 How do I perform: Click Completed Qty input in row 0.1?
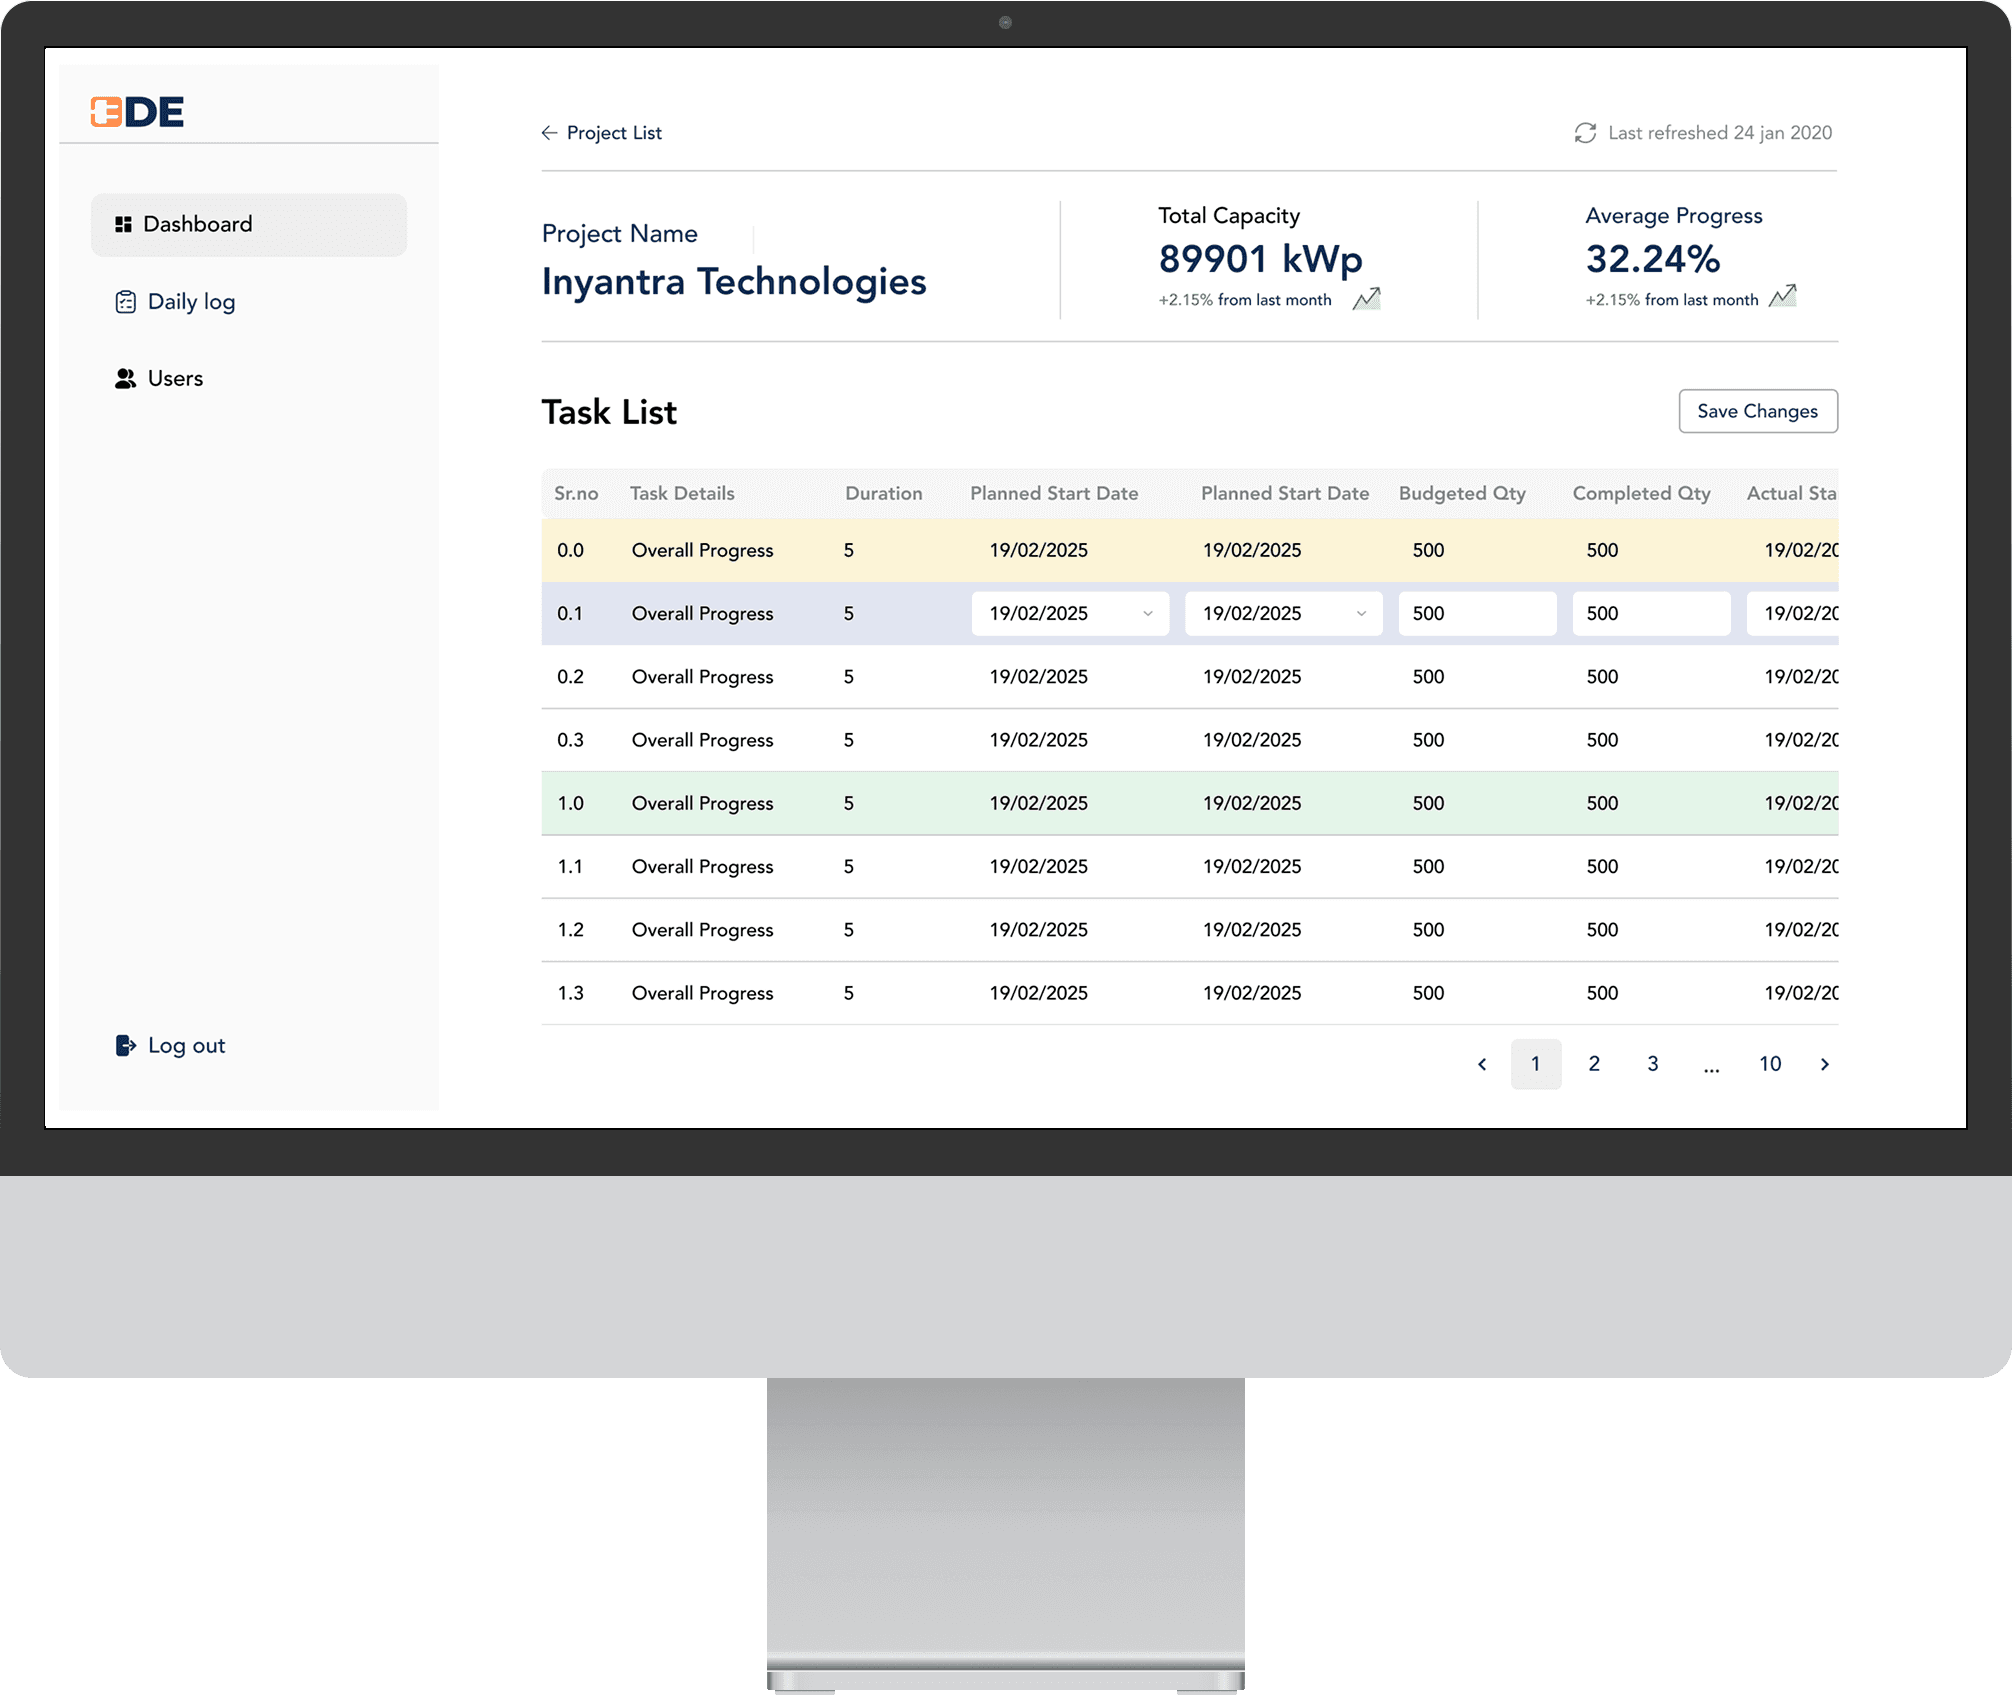(x=1650, y=613)
